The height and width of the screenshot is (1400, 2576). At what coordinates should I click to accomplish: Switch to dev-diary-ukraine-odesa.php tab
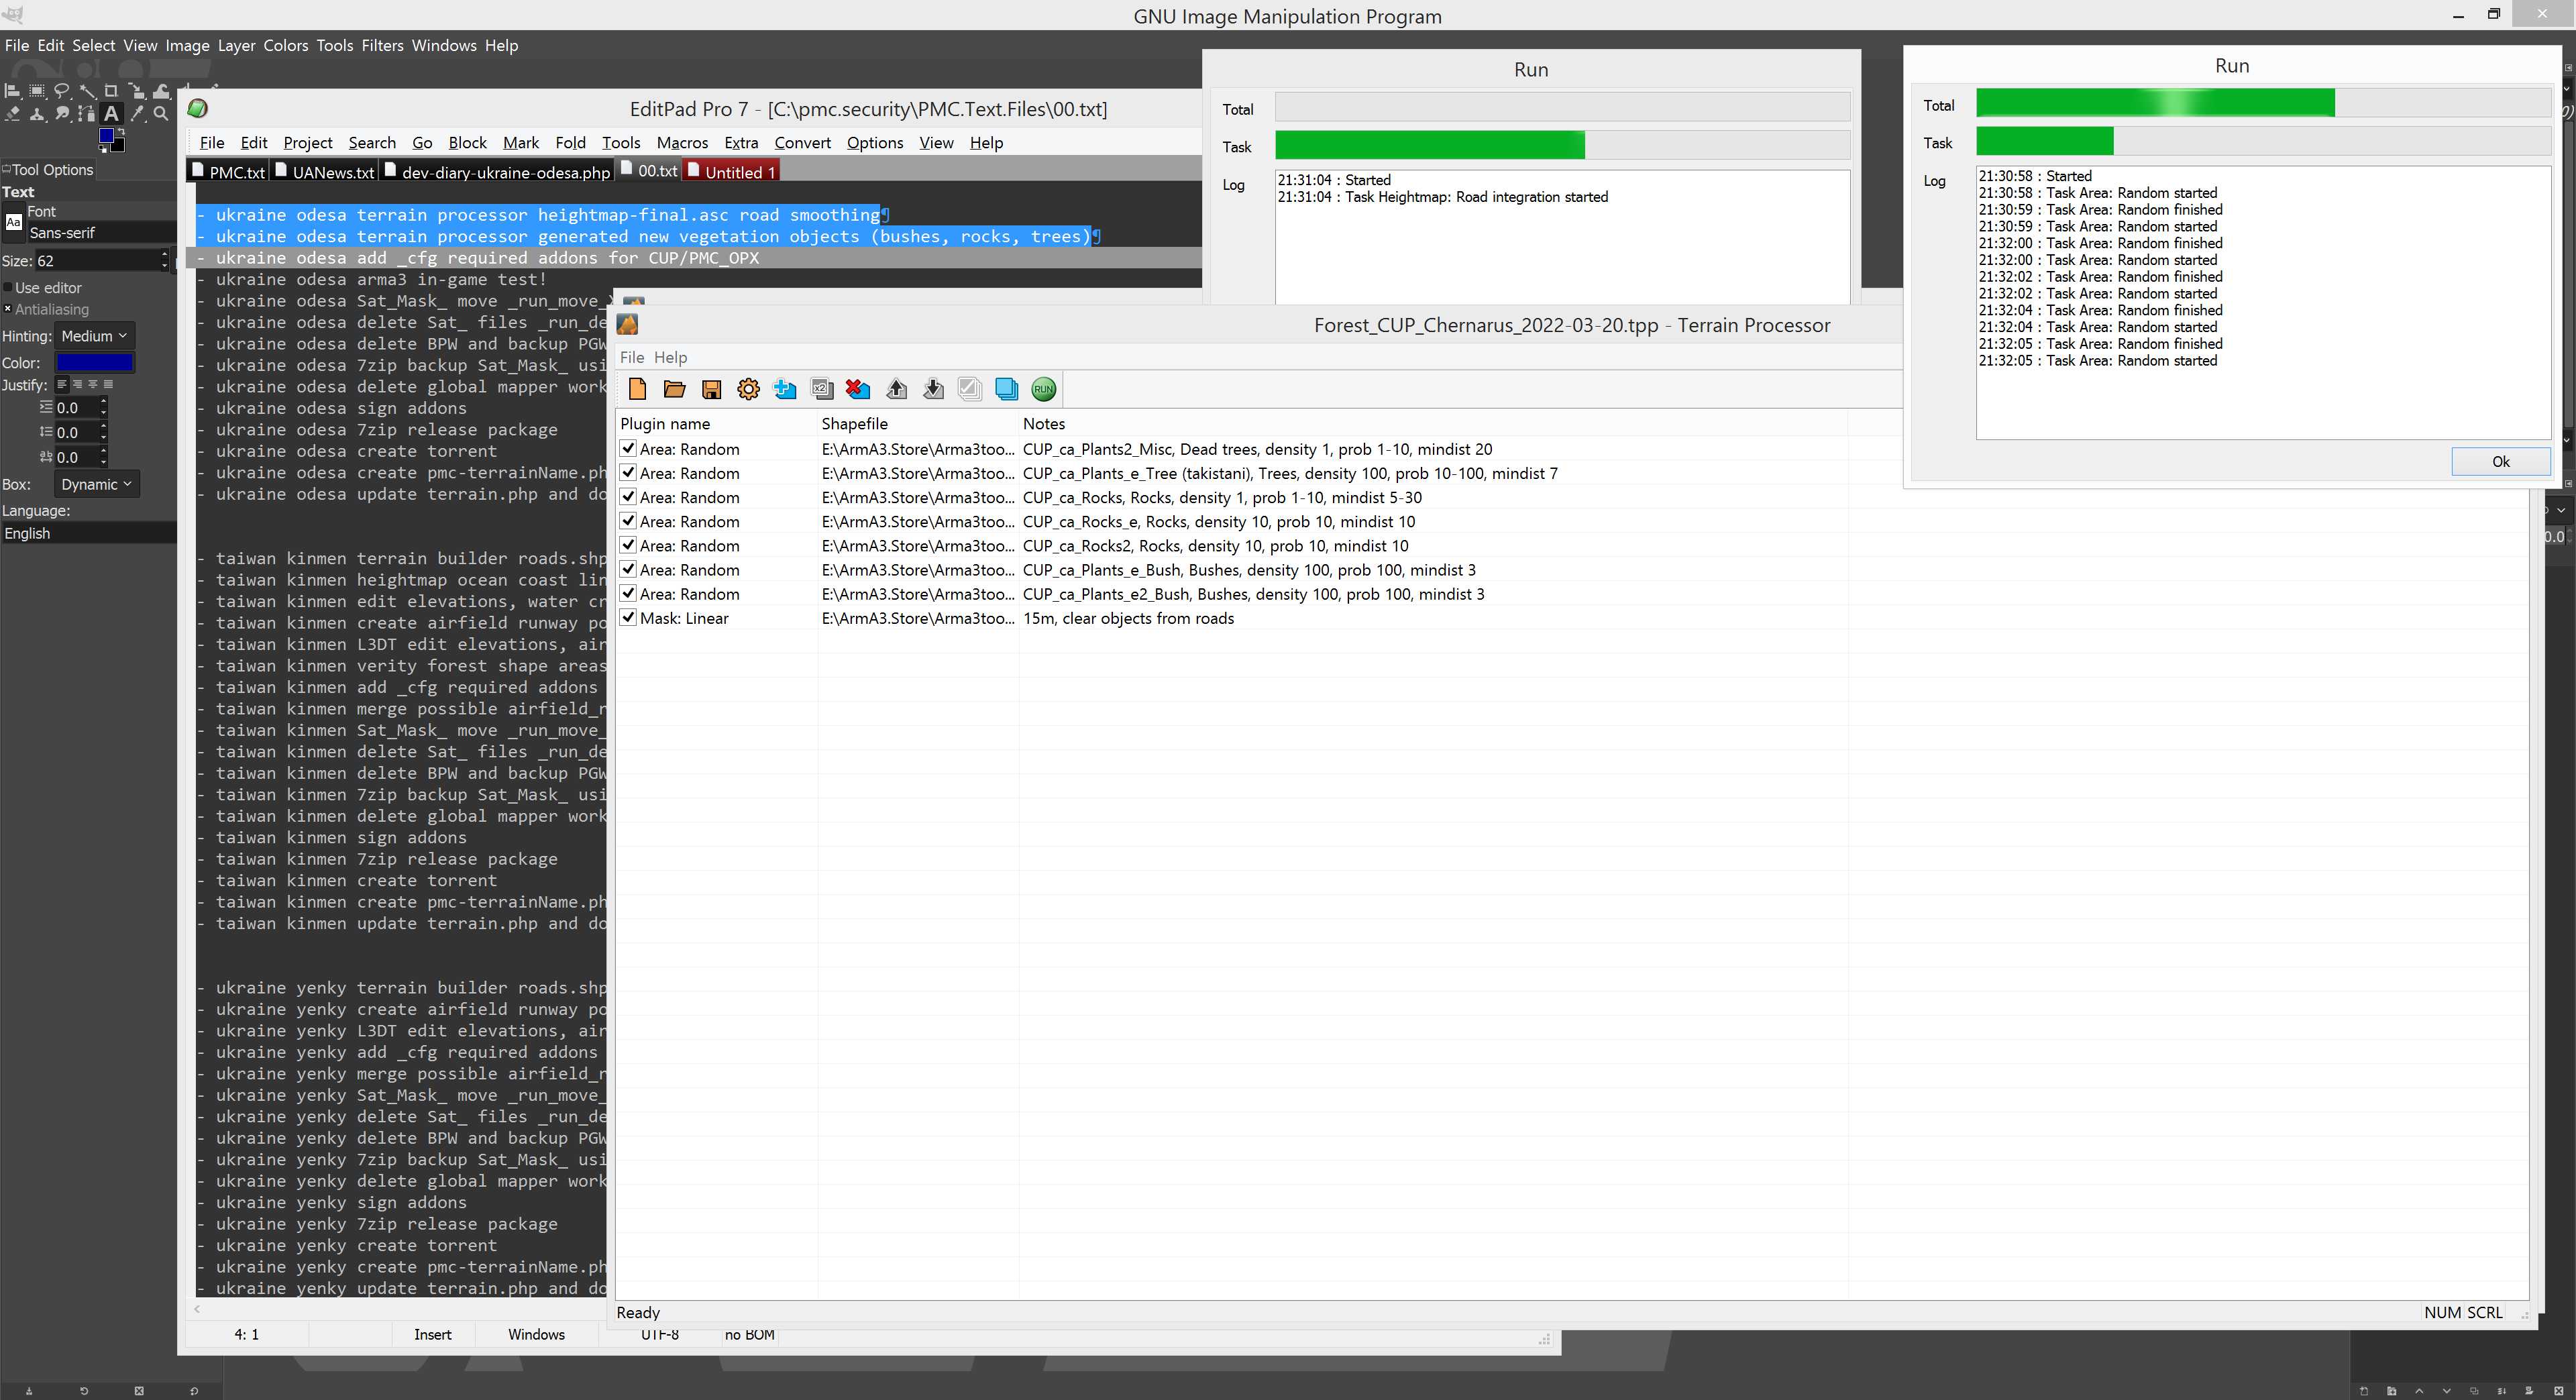tap(497, 172)
